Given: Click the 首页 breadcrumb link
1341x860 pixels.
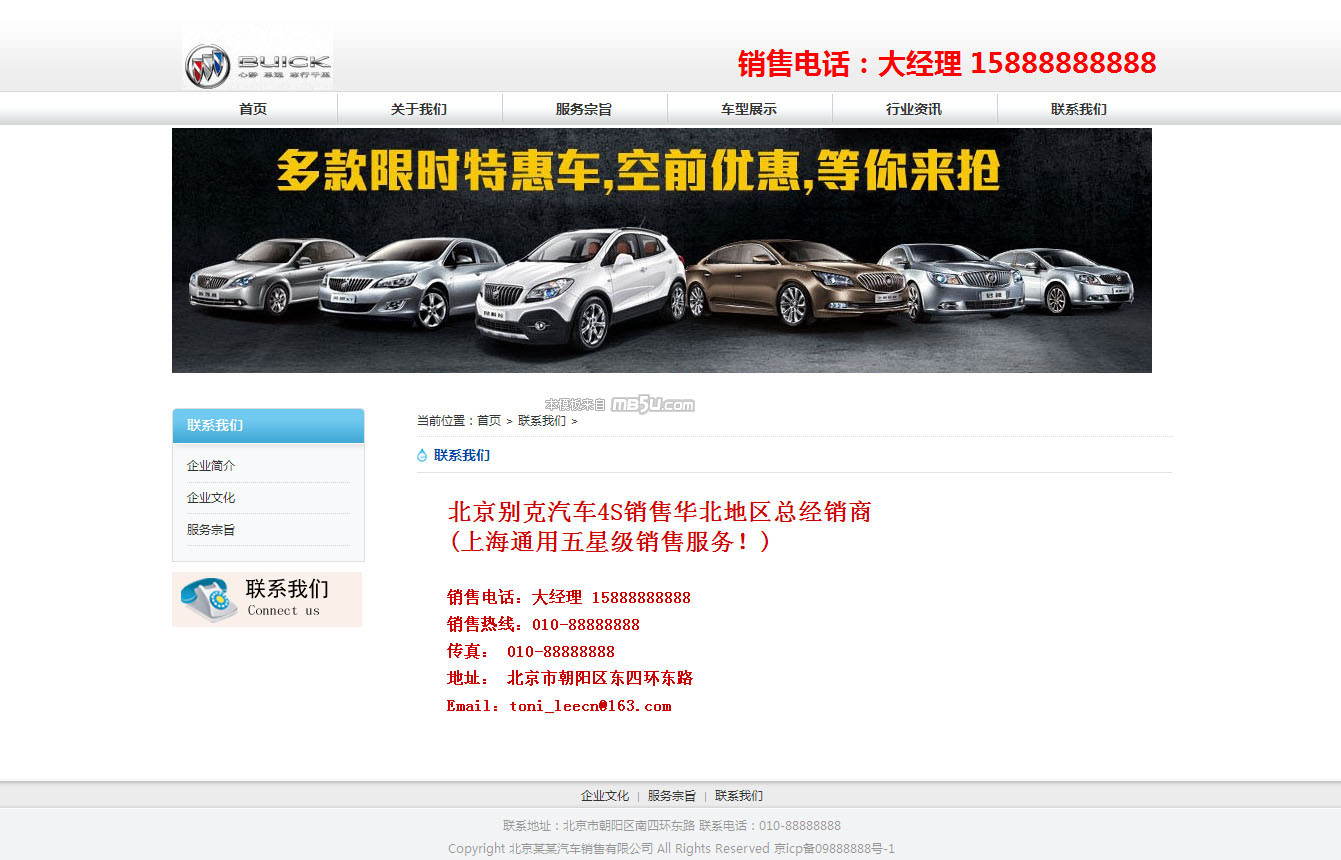Looking at the screenshot, I should [x=489, y=421].
